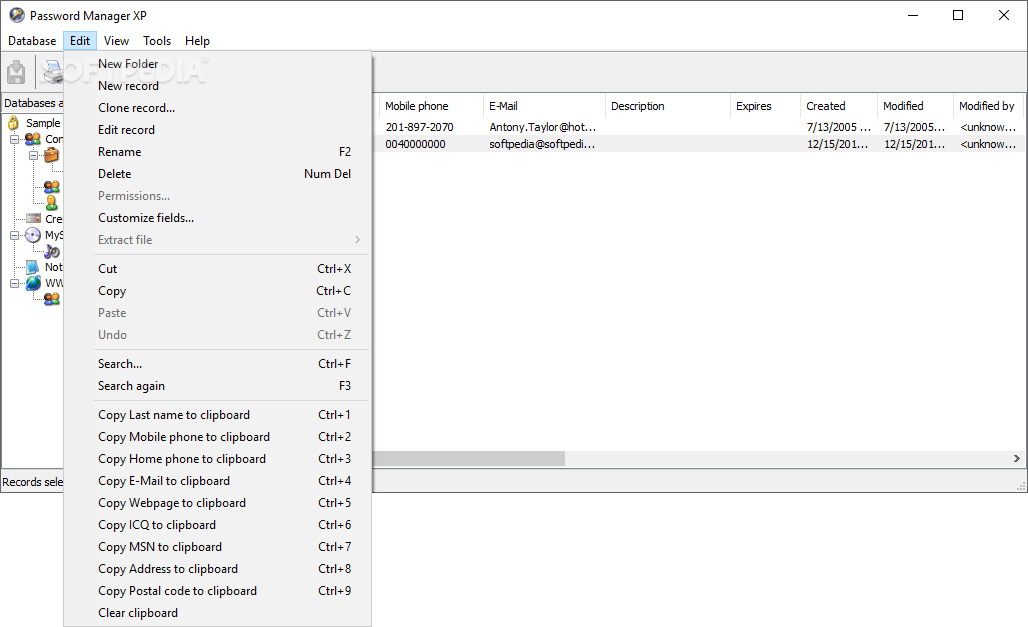This screenshot has height=627, width=1028.
Task: Select the Sample database padlock icon
Action: click(13, 123)
